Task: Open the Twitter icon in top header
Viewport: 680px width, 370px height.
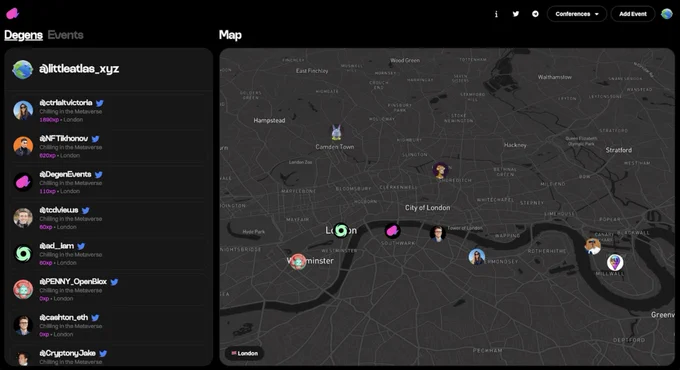Action: (x=516, y=14)
